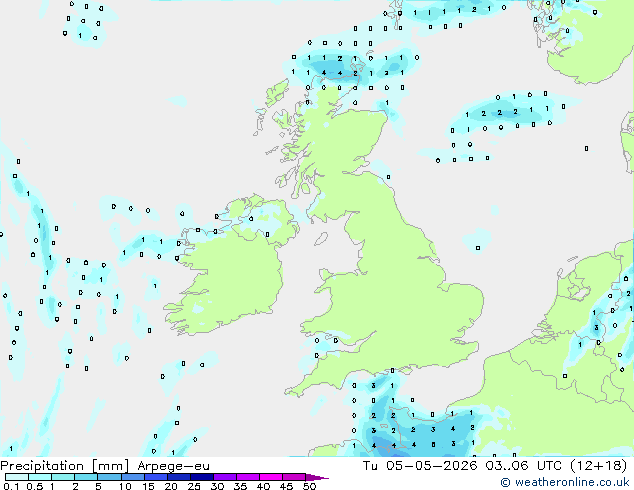Click the '[mm]' unit label

coord(110,466)
